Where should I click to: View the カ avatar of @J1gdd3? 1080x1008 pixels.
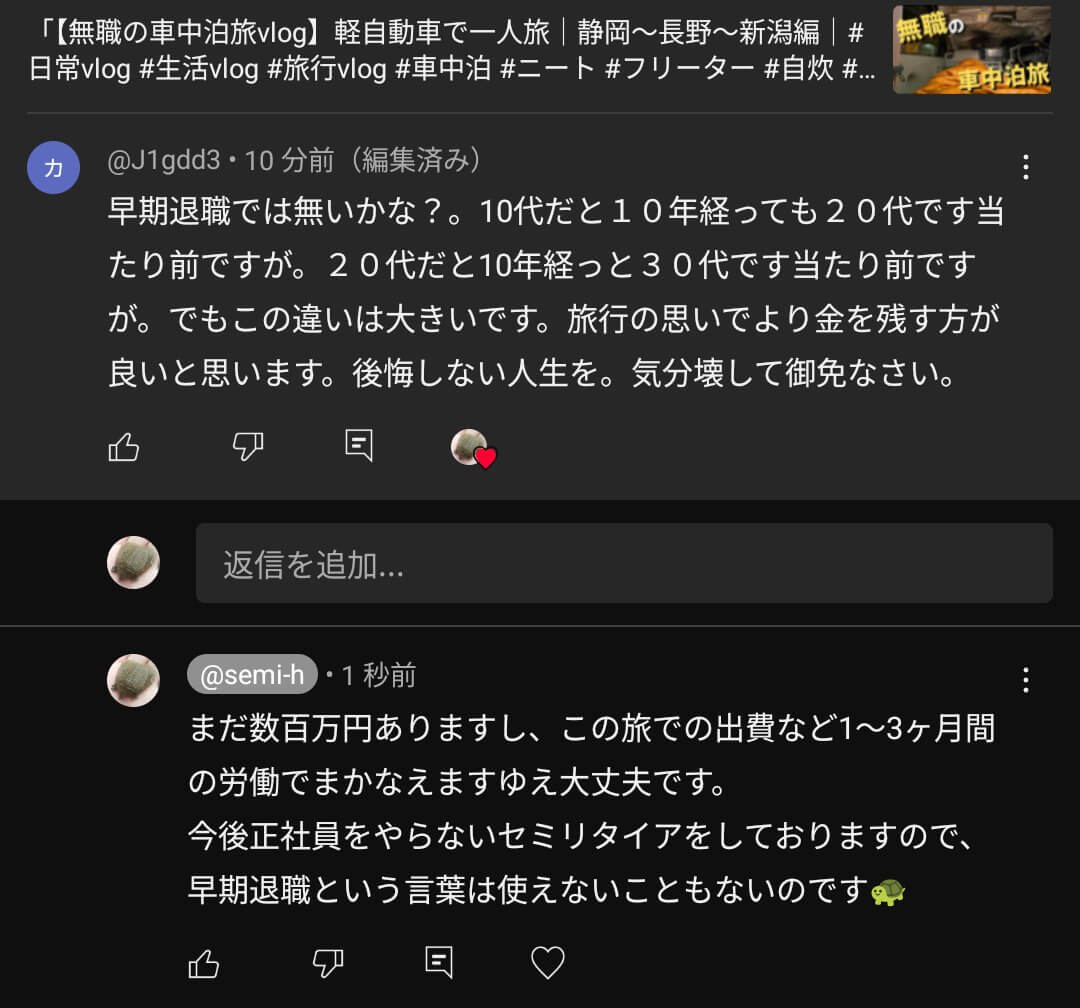point(54,167)
